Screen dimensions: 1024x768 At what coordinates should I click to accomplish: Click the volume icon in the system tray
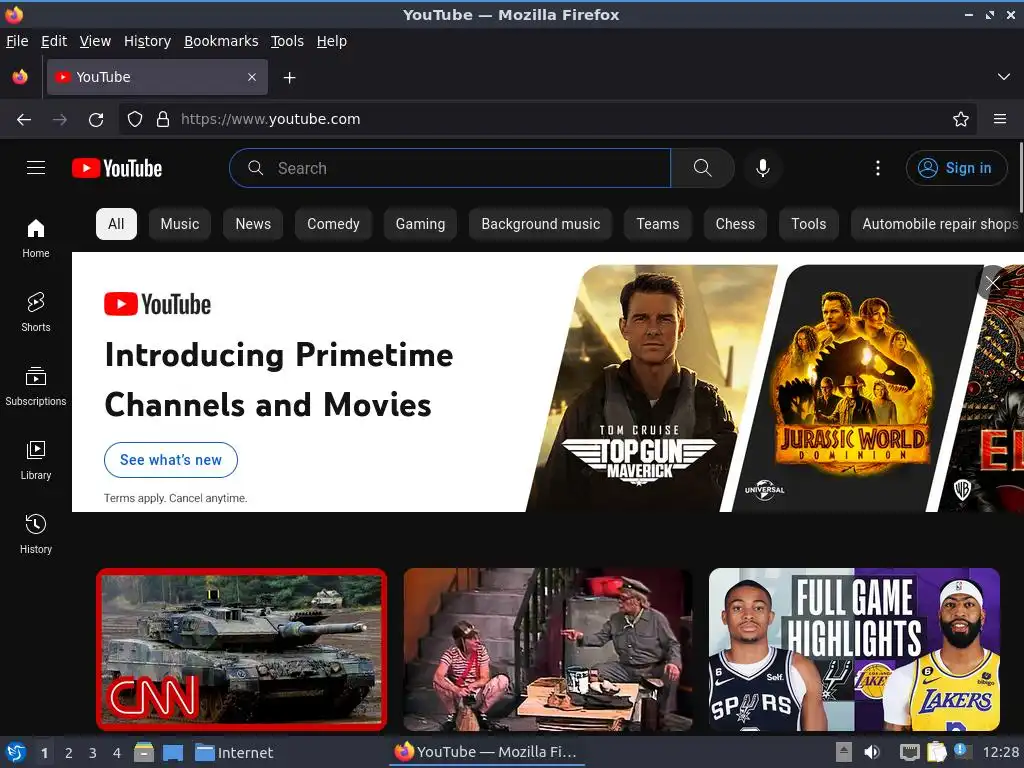872,752
